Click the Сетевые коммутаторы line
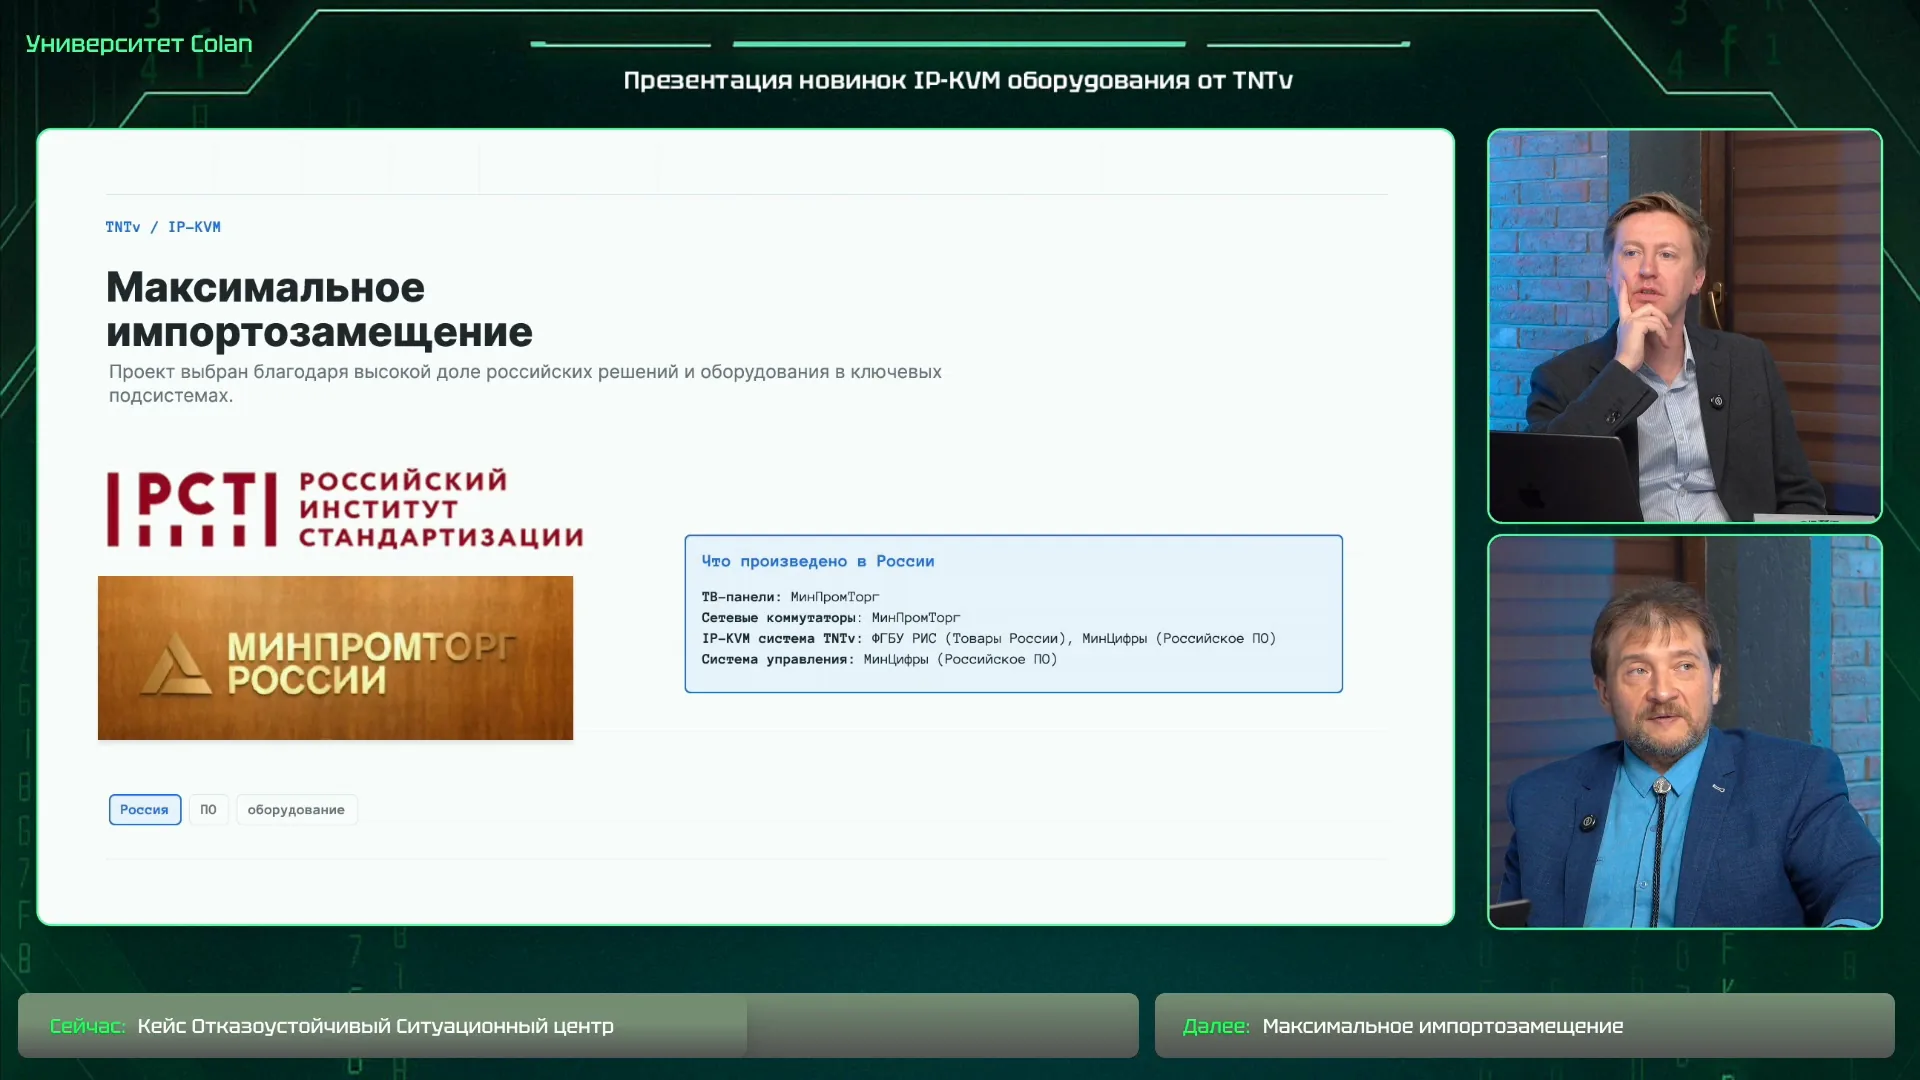1920x1080 pixels. (830, 618)
